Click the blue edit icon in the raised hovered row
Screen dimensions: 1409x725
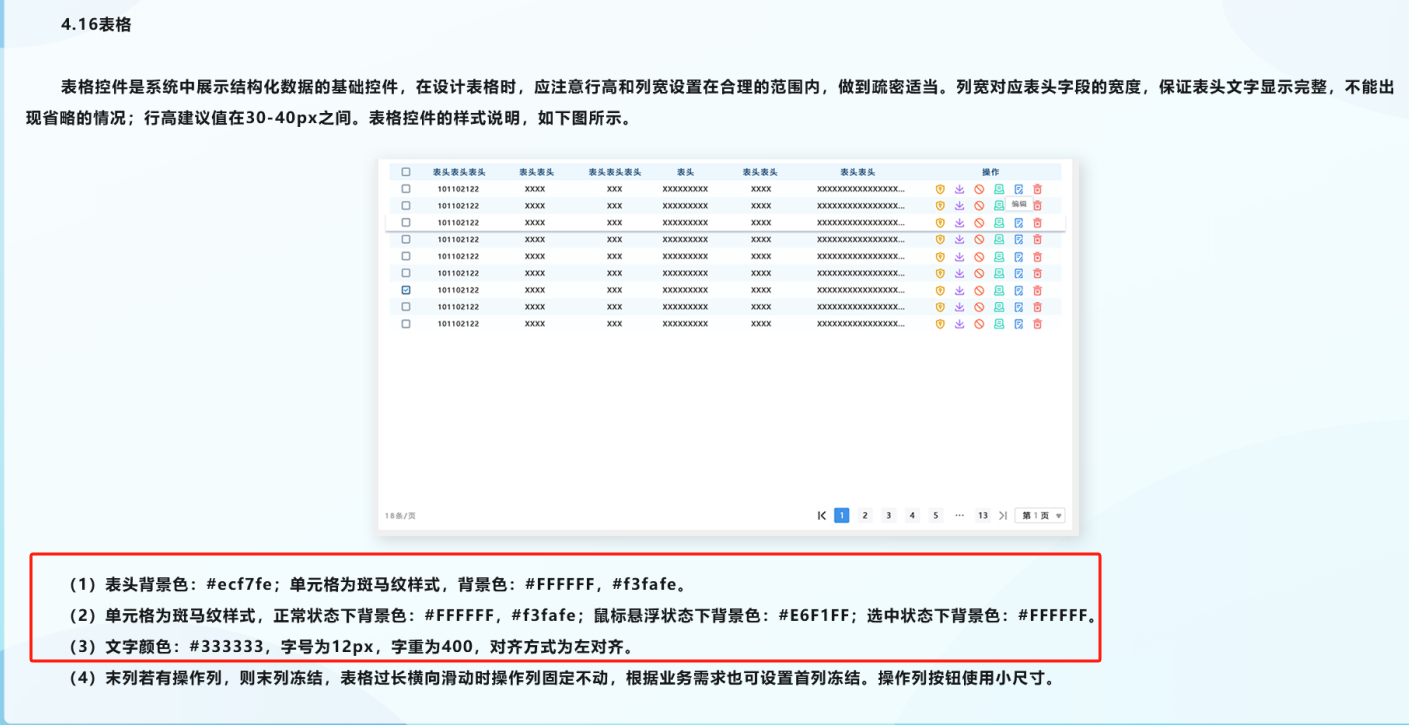1018,223
